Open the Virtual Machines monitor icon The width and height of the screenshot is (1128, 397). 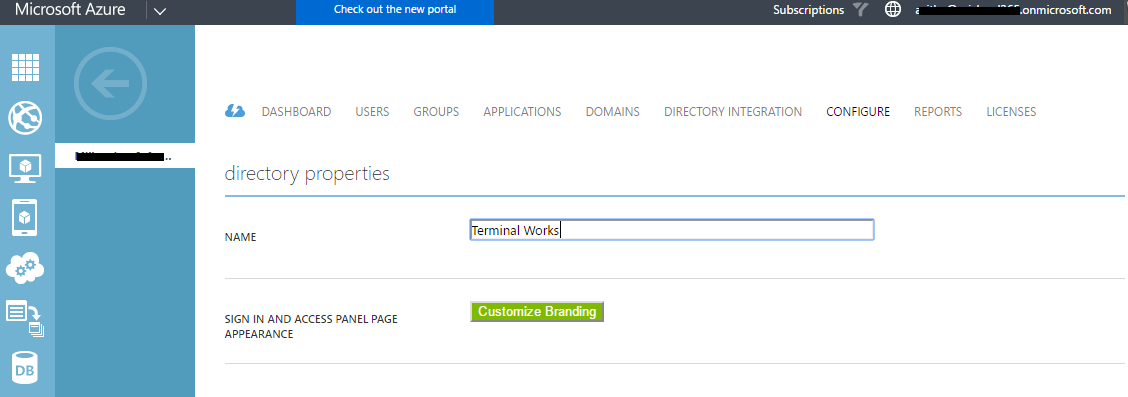pyautogui.click(x=25, y=168)
